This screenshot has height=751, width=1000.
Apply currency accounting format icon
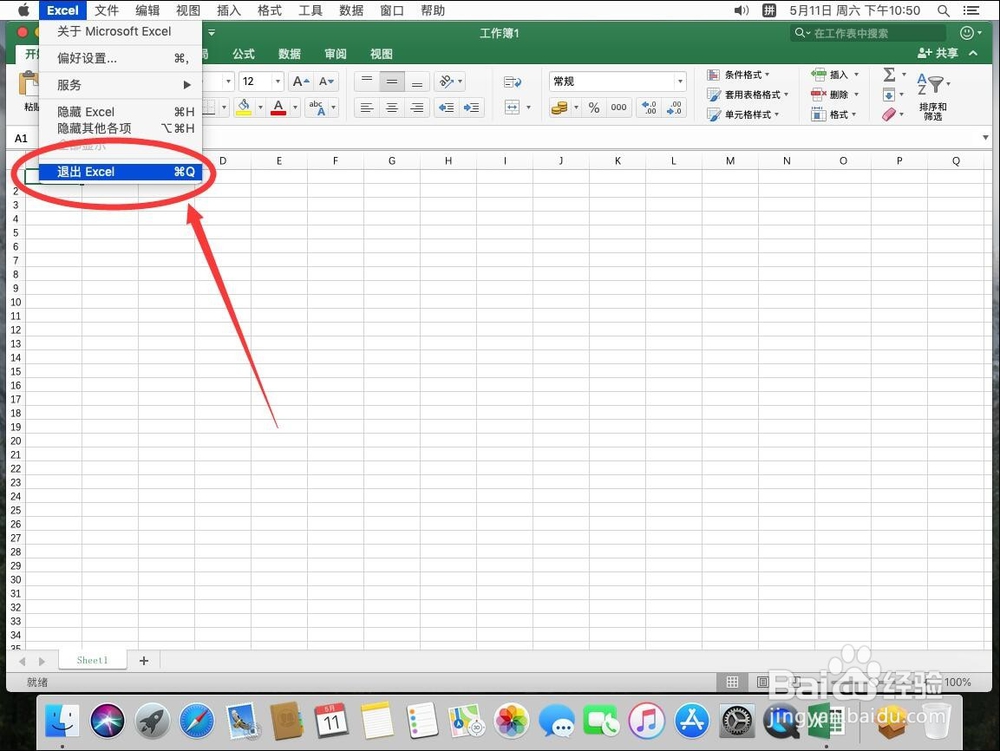pyautogui.click(x=559, y=107)
